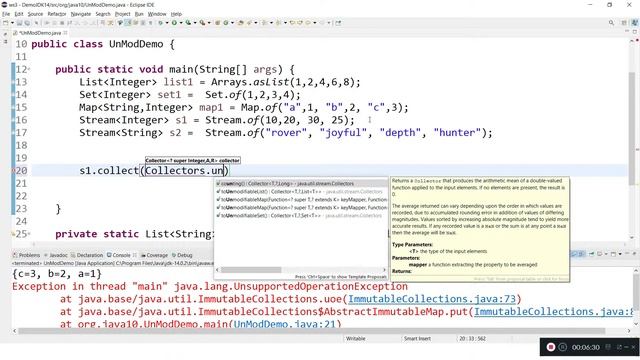Select the UnModDemo.java editor tab
The height and width of the screenshot is (360, 640).
pyautogui.click(x=40, y=33)
